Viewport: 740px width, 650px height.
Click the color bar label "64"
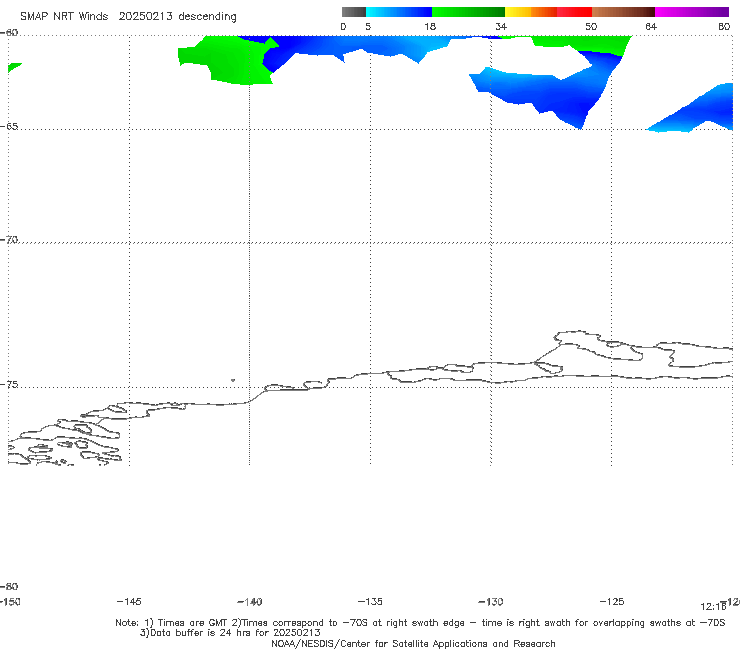[651, 26]
